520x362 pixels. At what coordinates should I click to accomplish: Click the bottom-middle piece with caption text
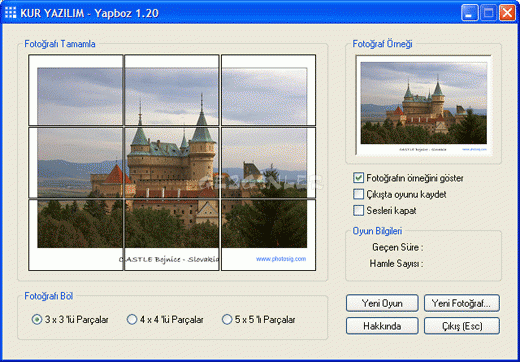click(172, 235)
